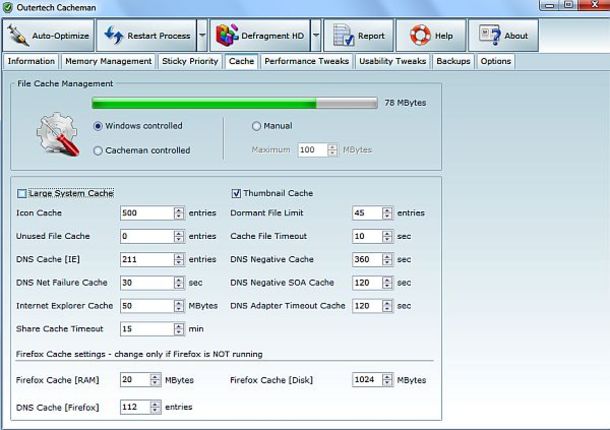Adjust Firefox Cache [Disk] spinner
This screenshot has height=430, width=610.
point(387,379)
